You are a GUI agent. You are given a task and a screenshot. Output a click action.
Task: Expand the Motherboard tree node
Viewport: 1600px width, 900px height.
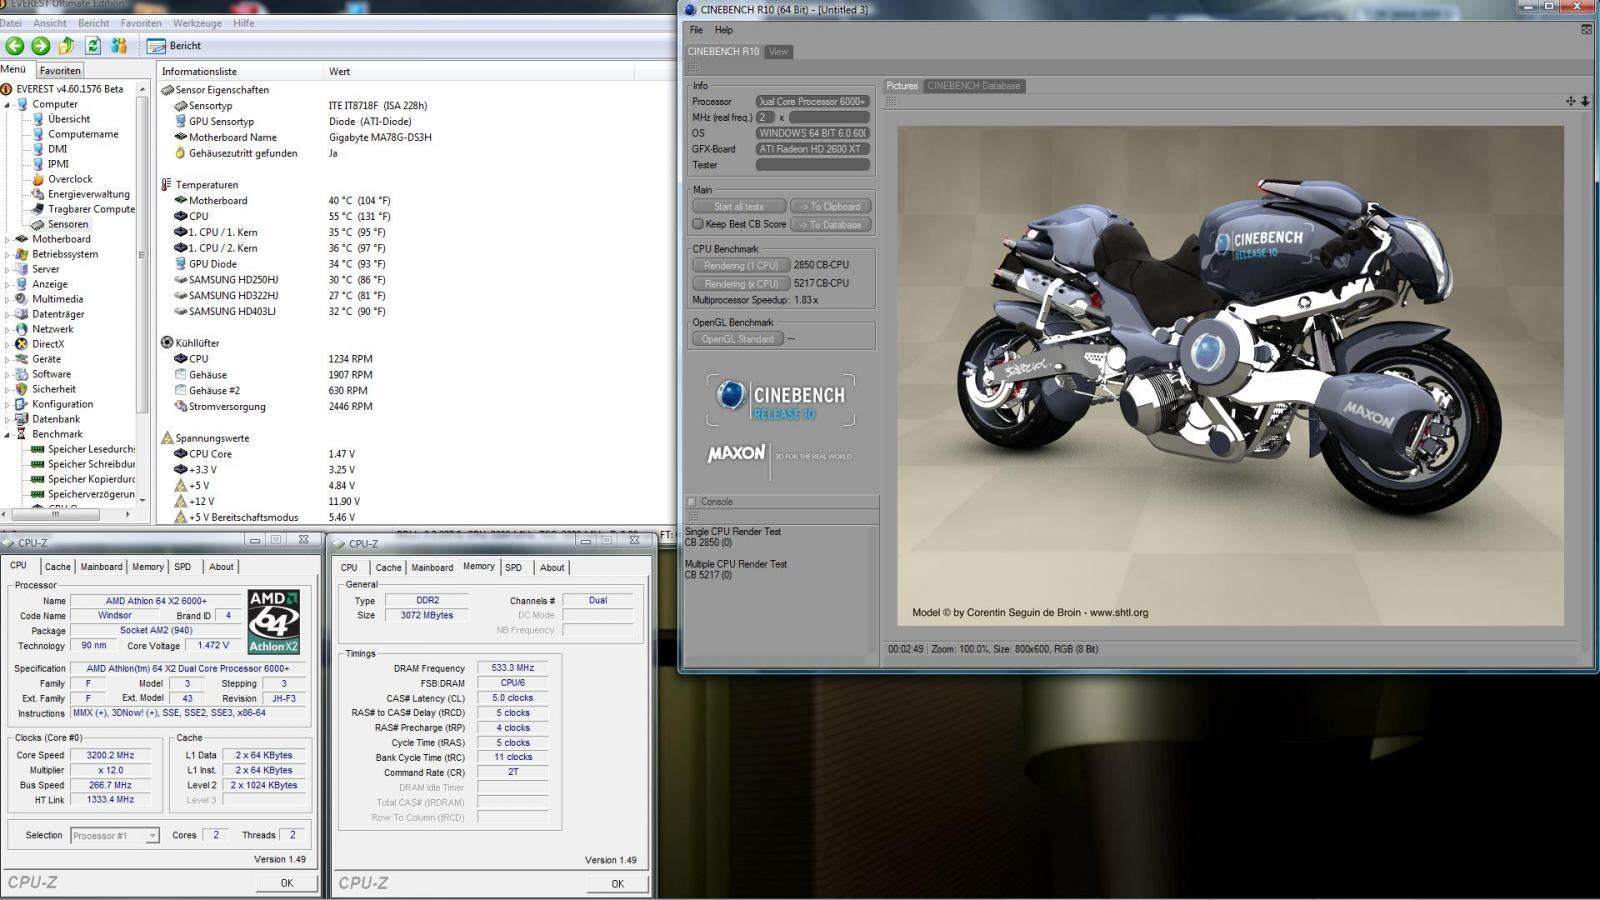click(x=8, y=239)
